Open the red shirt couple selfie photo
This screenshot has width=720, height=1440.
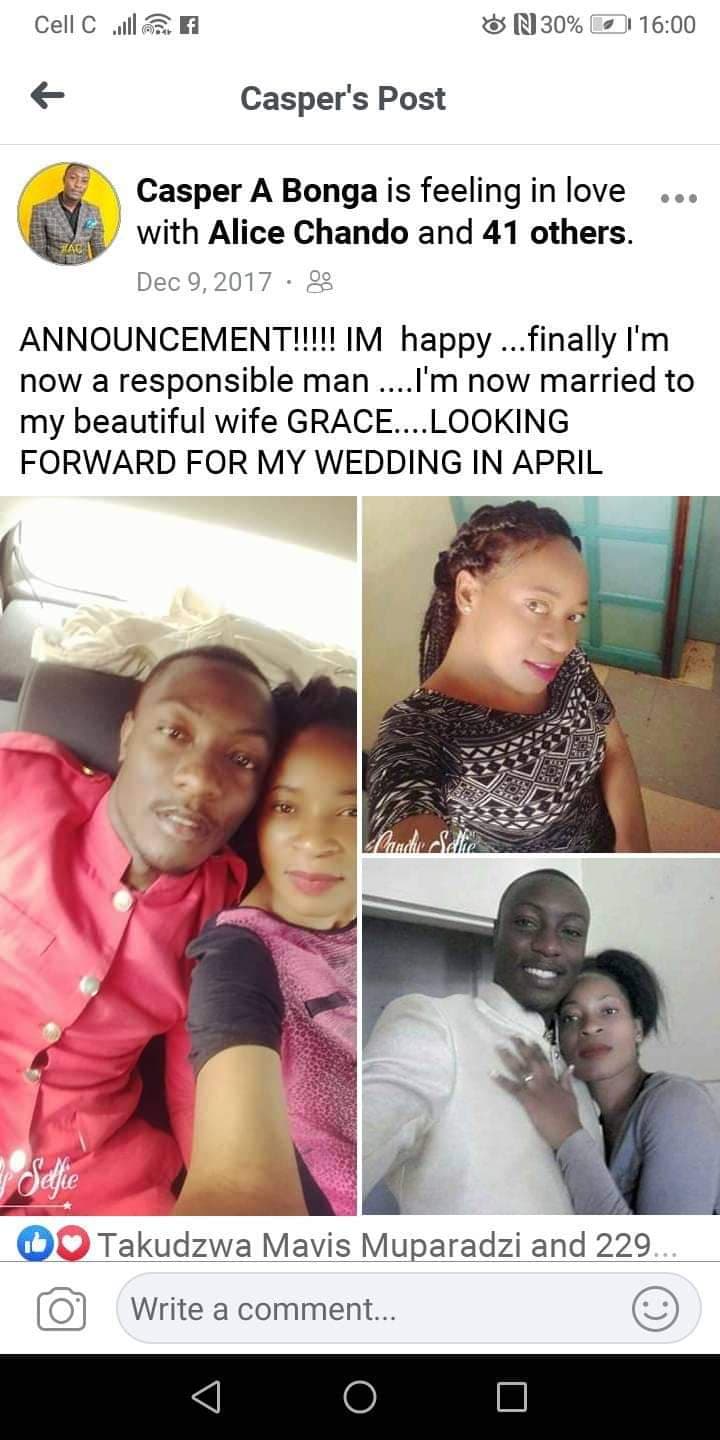178,855
